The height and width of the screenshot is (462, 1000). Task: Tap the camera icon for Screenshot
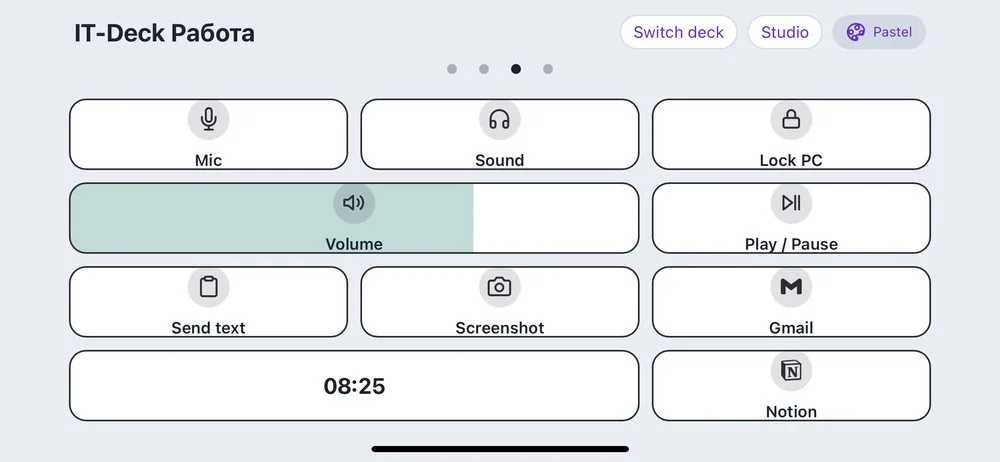[499, 287]
